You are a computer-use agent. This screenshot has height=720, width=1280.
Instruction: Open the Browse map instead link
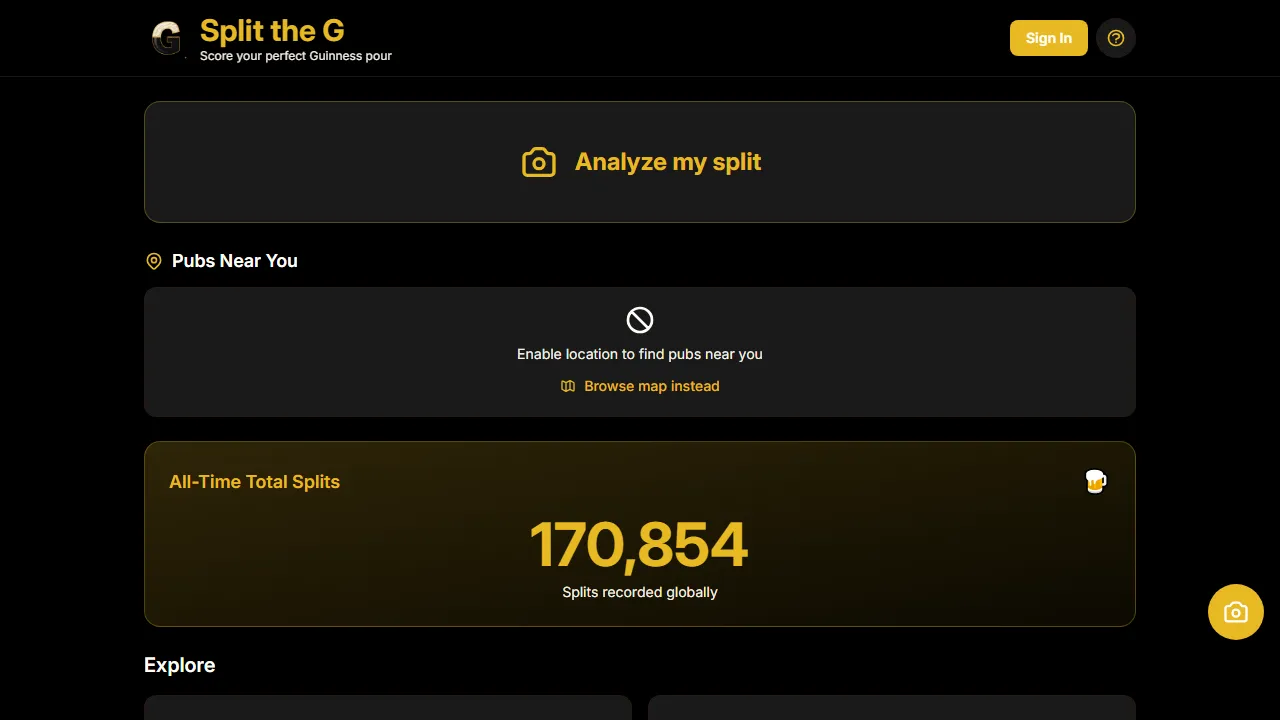(651, 386)
